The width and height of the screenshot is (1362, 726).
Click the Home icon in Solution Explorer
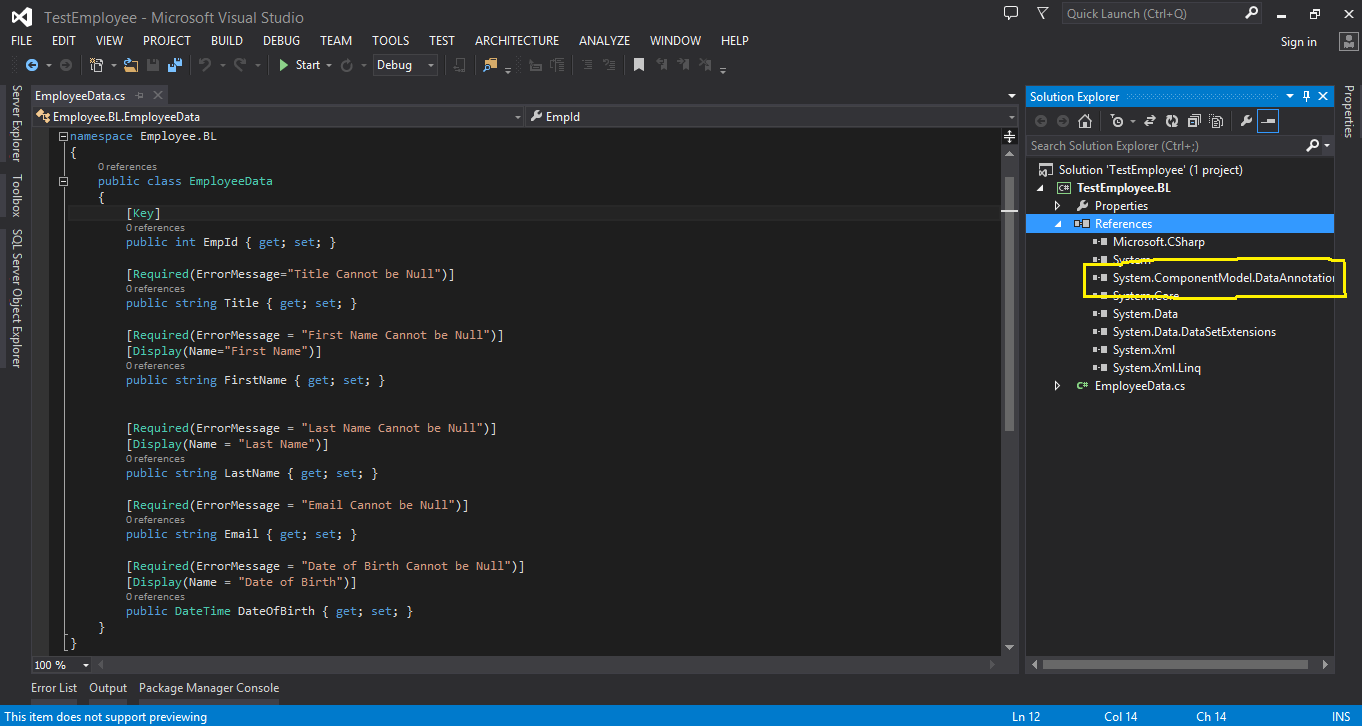1086,121
